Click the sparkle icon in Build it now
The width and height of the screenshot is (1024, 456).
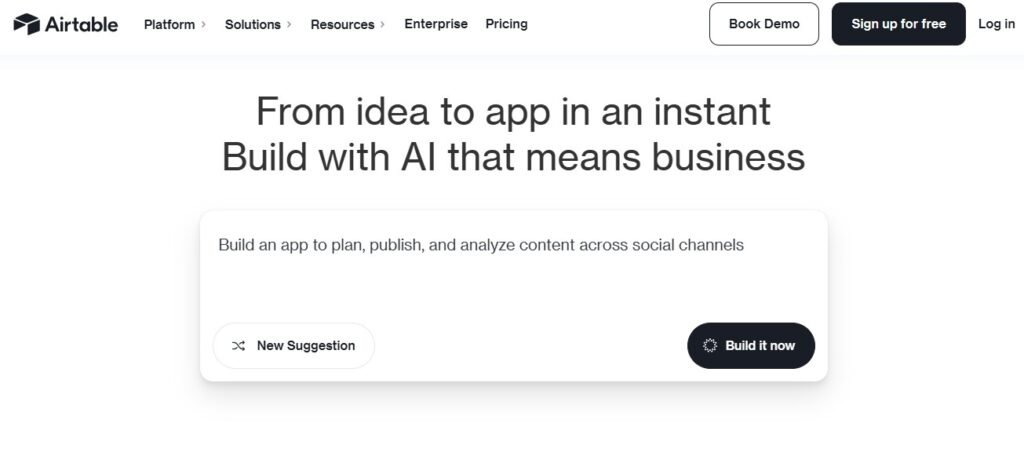click(710, 346)
